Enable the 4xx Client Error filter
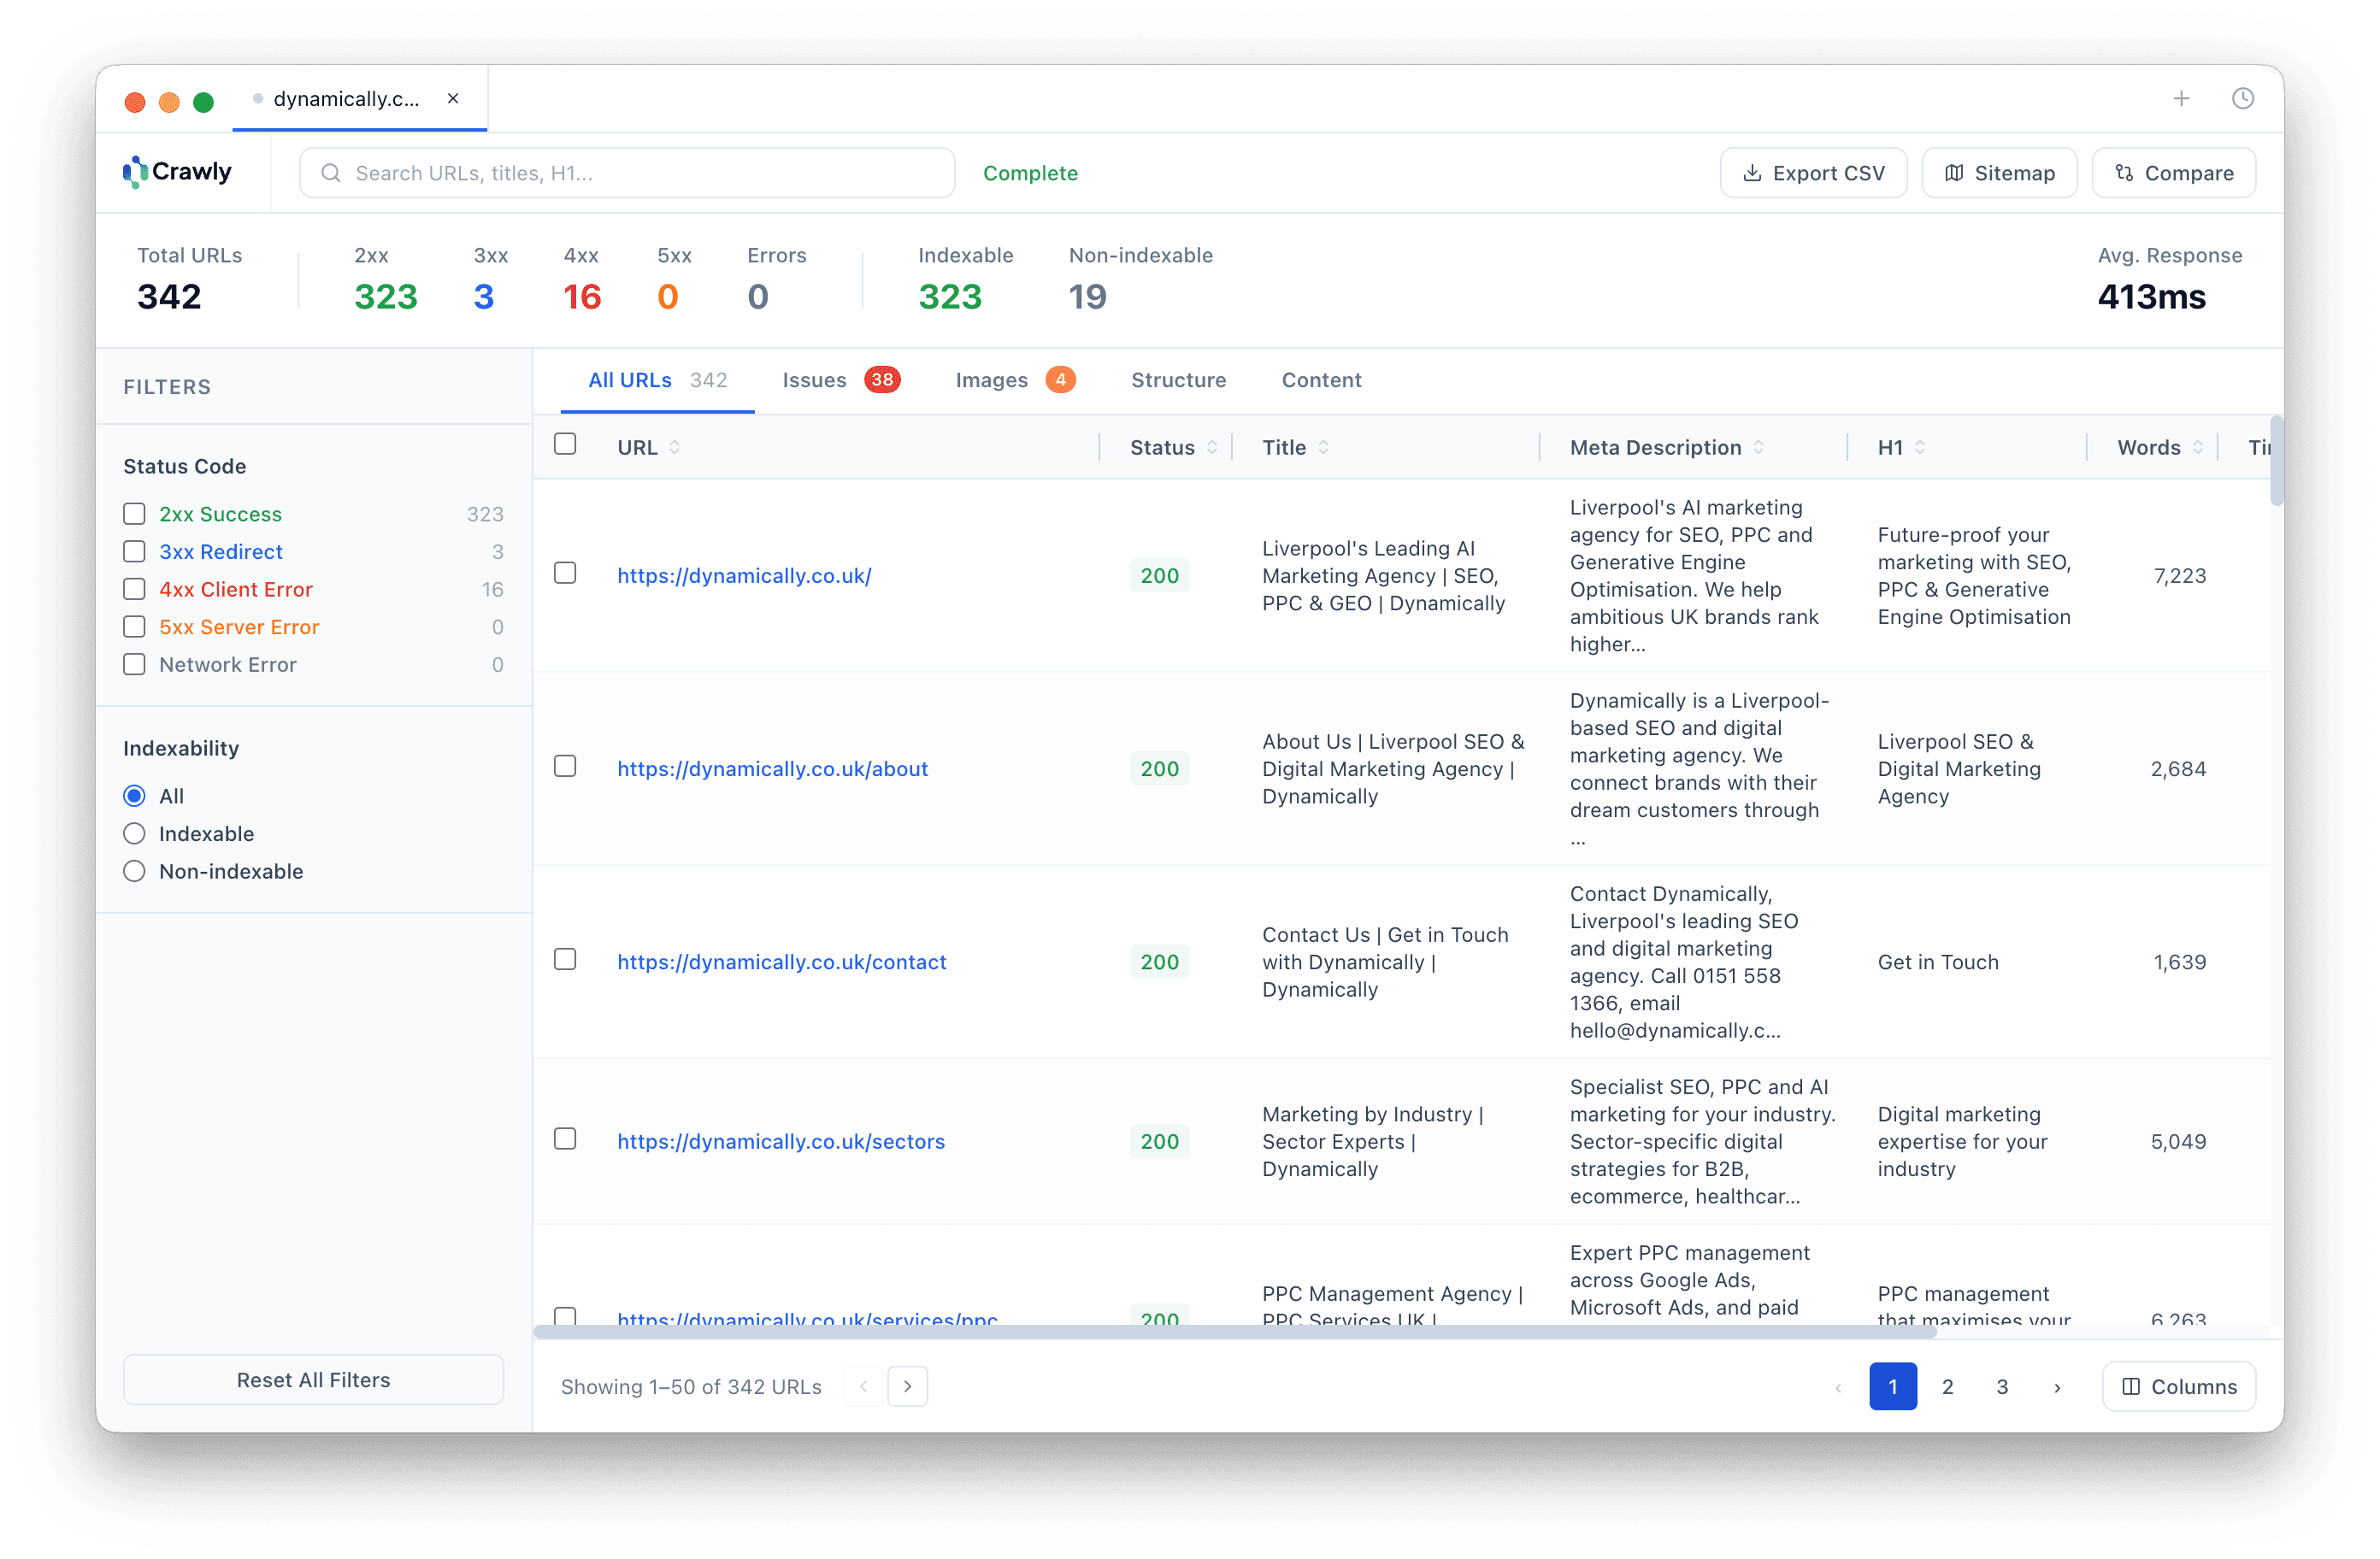 pos(135,589)
